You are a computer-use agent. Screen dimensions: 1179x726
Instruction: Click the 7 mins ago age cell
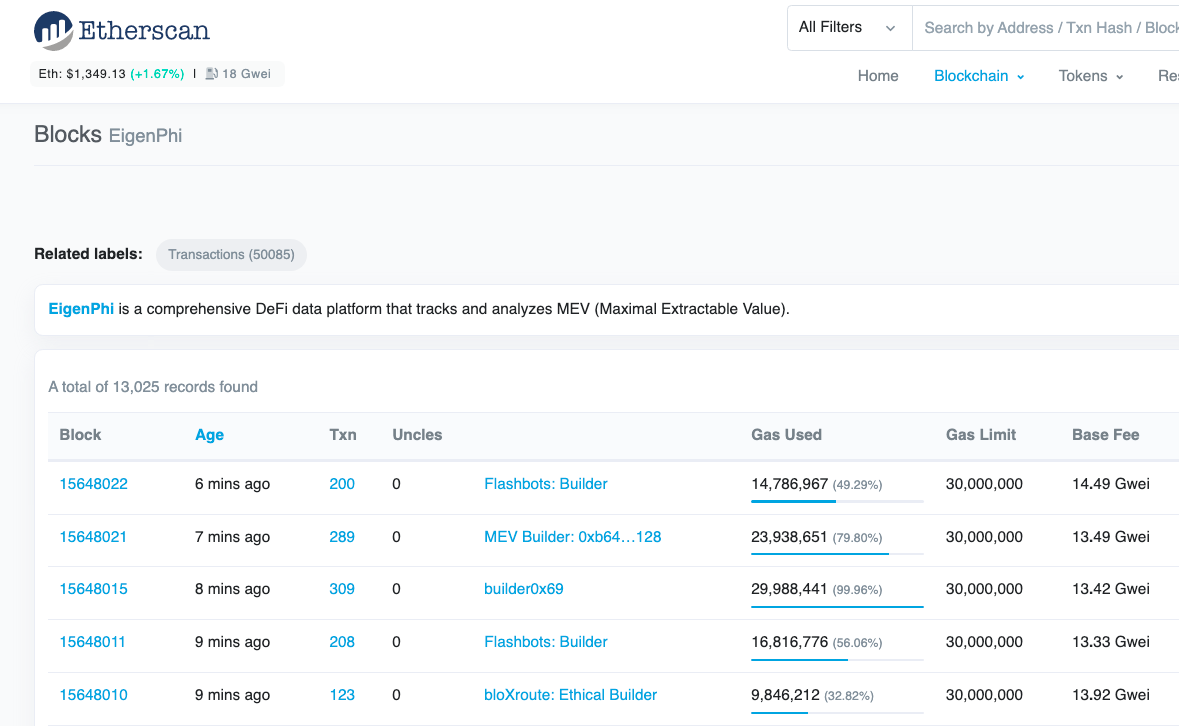click(x=232, y=537)
